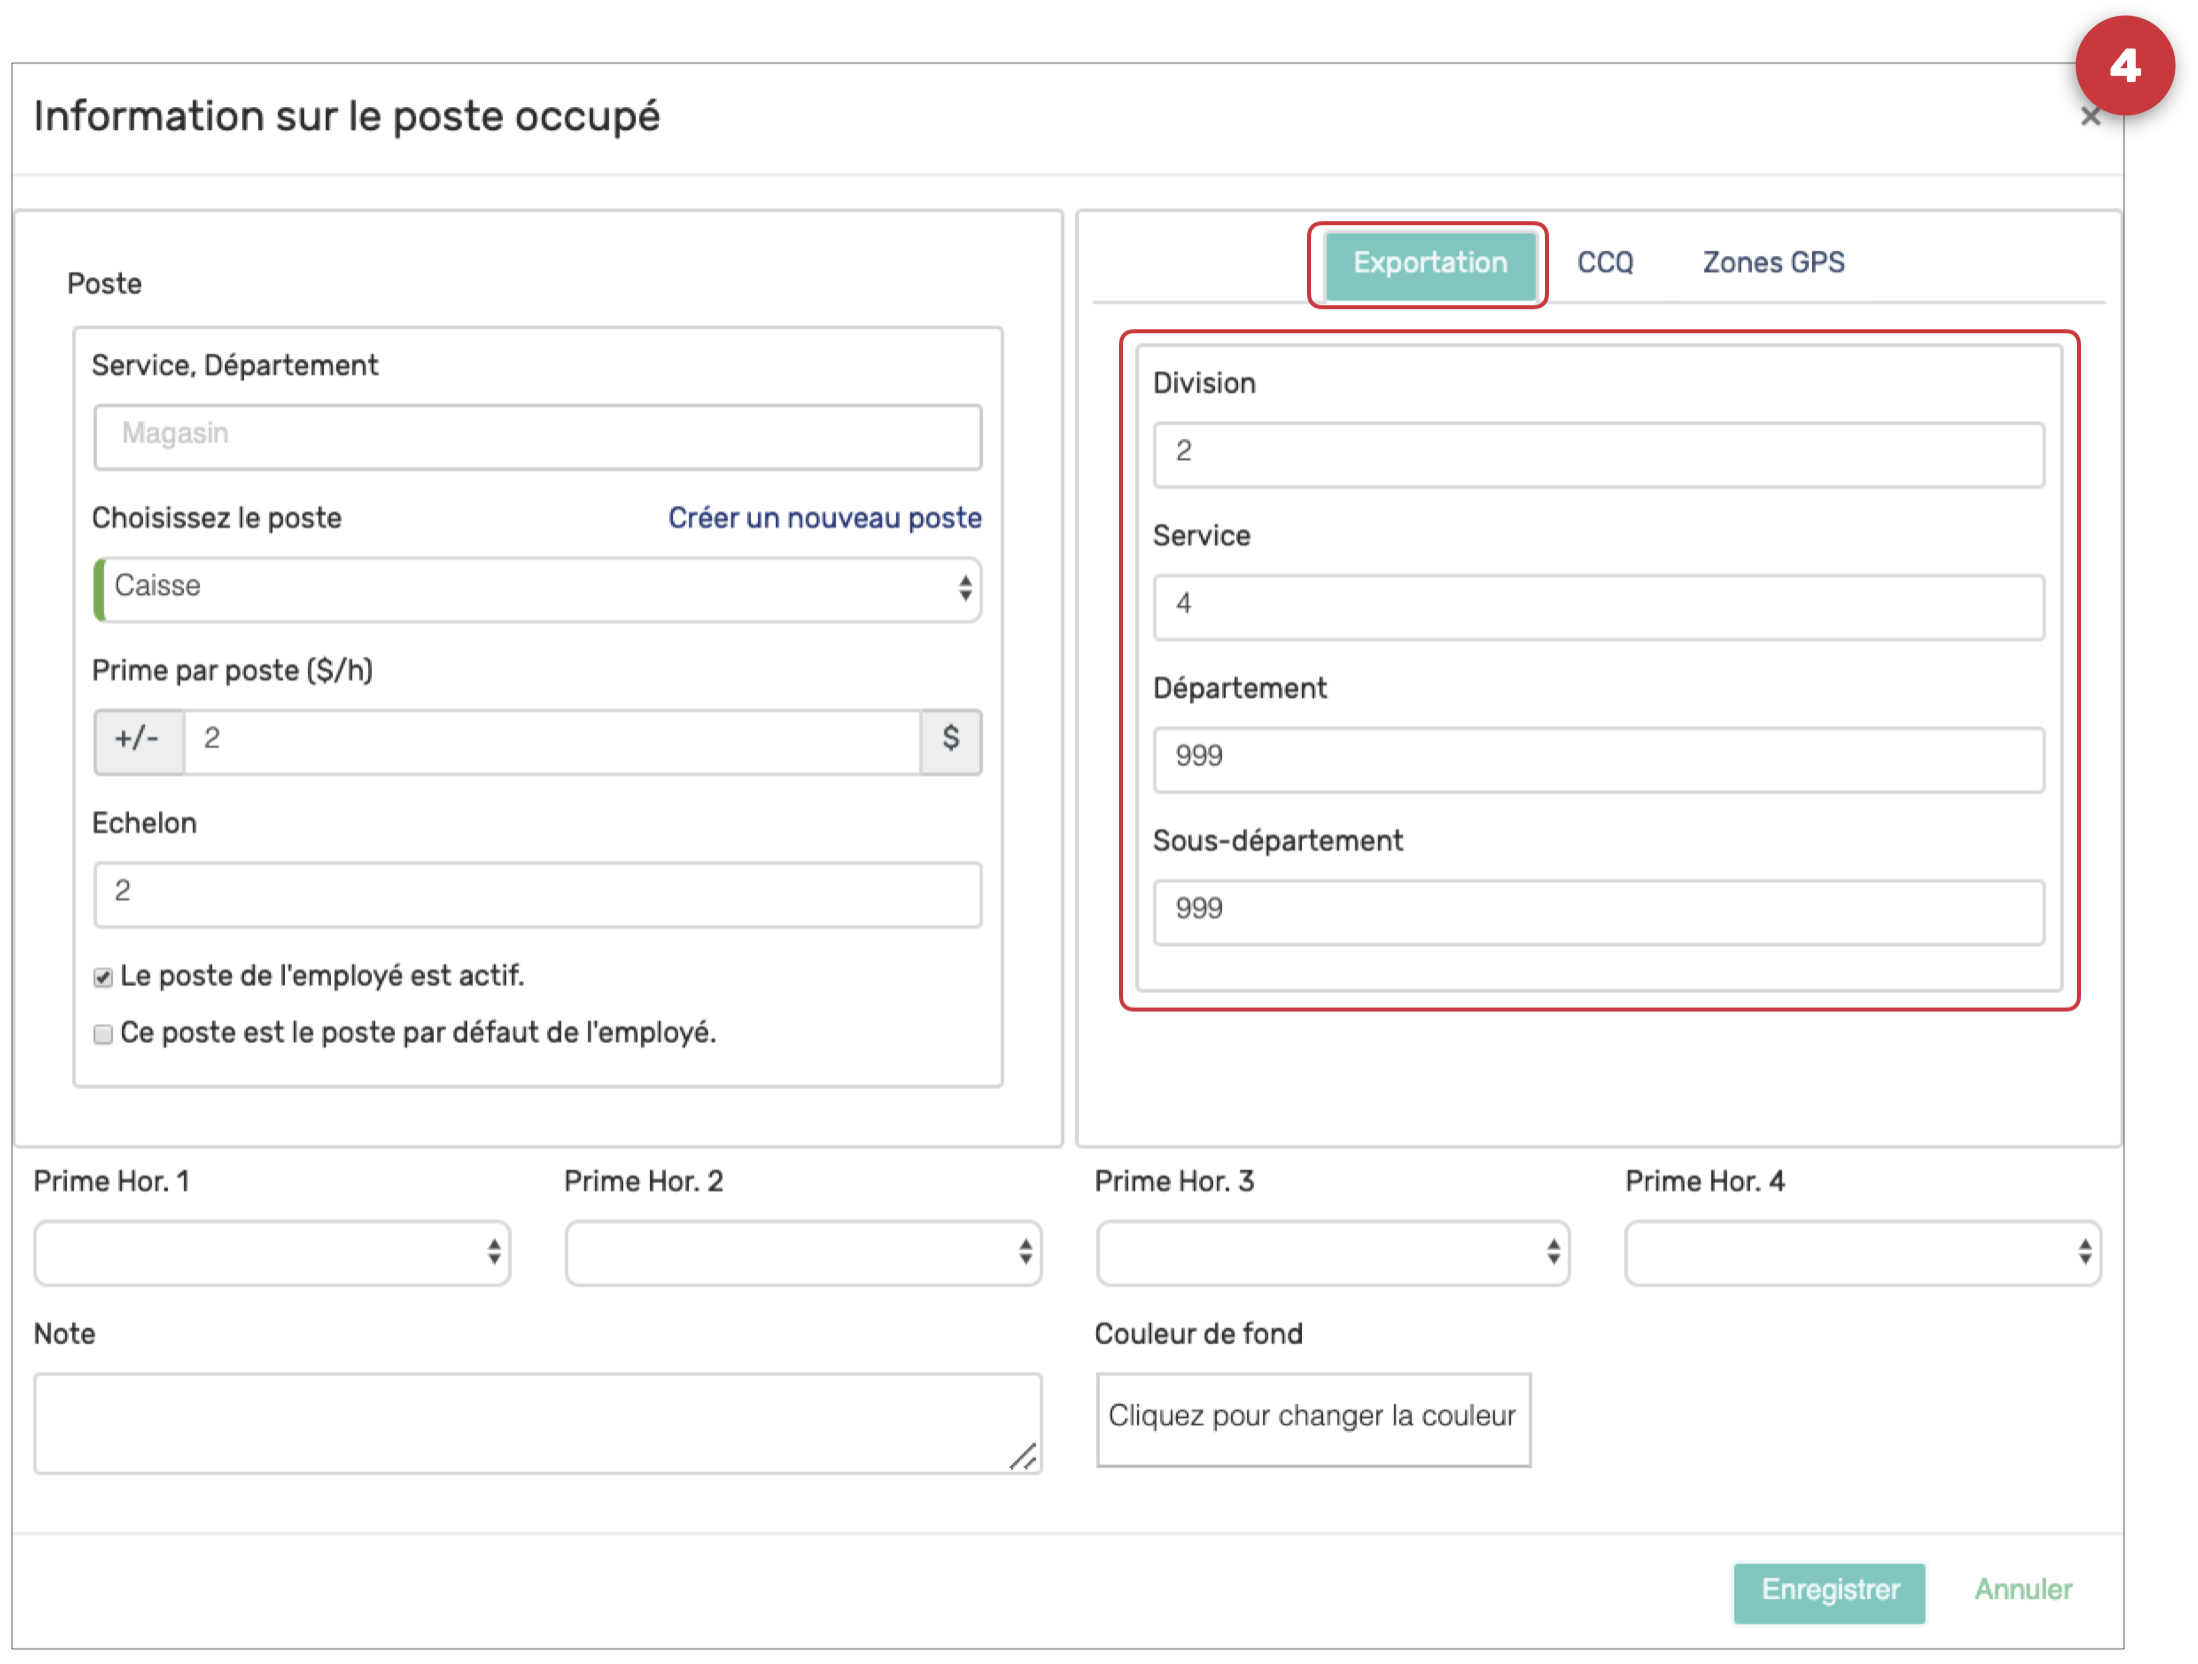The height and width of the screenshot is (1664, 2198).
Task: Click into the Division field
Action: [1597, 454]
